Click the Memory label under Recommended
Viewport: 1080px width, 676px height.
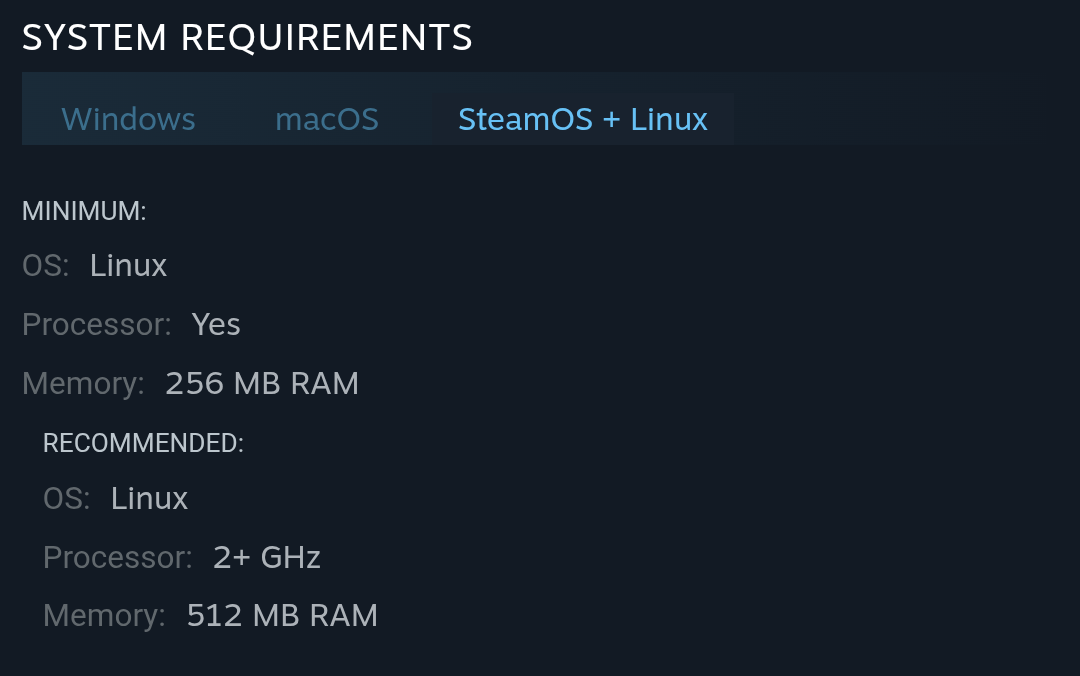(x=104, y=615)
